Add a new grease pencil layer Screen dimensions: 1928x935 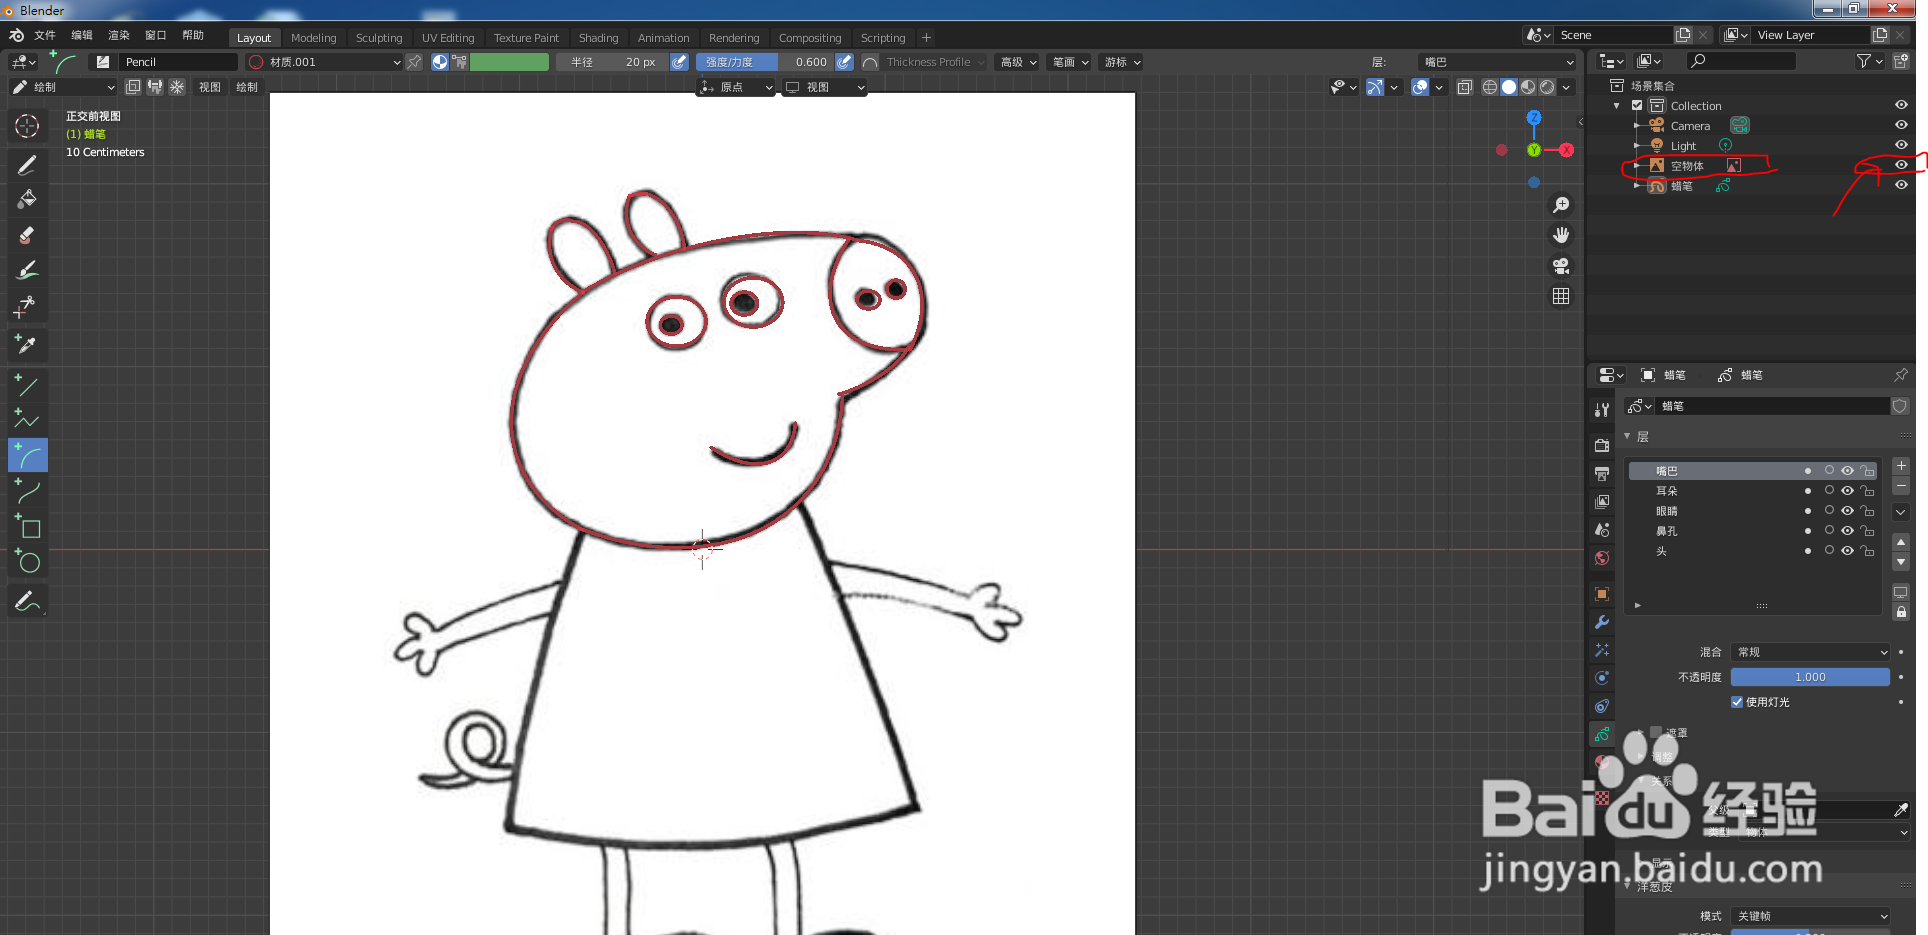(1901, 466)
